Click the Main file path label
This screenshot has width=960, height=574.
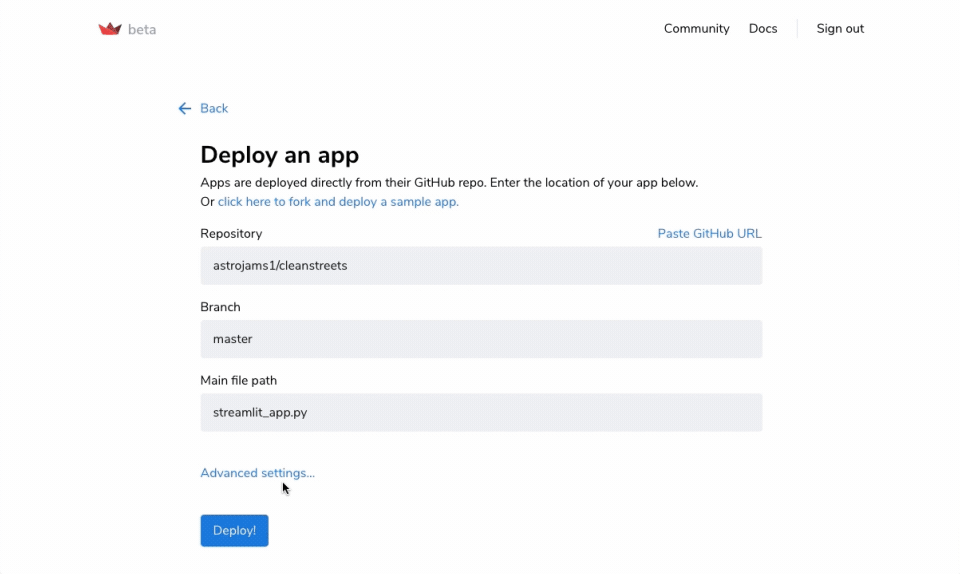(238, 381)
